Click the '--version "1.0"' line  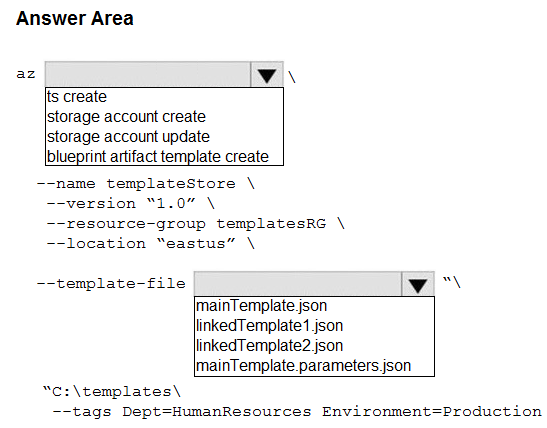(130, 203)
